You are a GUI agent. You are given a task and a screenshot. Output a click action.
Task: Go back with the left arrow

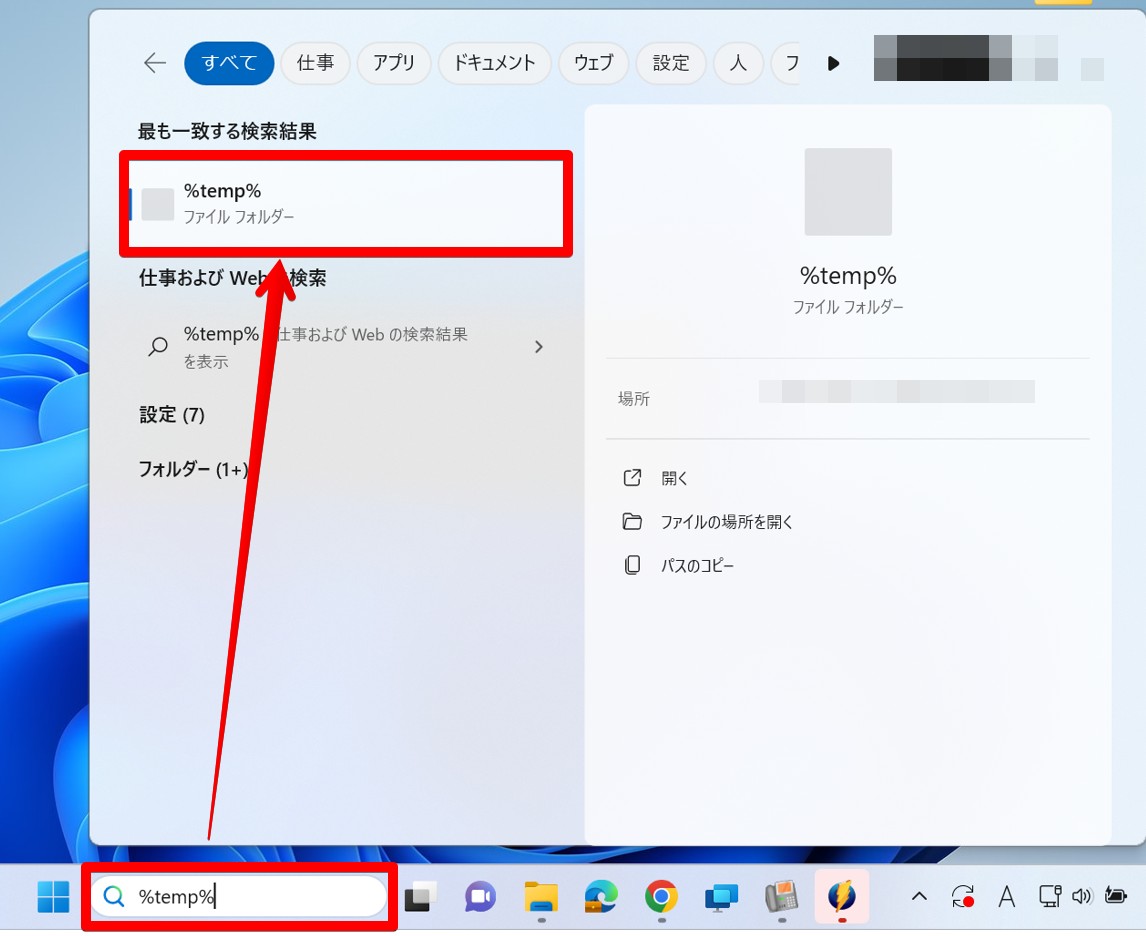(155, 63)
